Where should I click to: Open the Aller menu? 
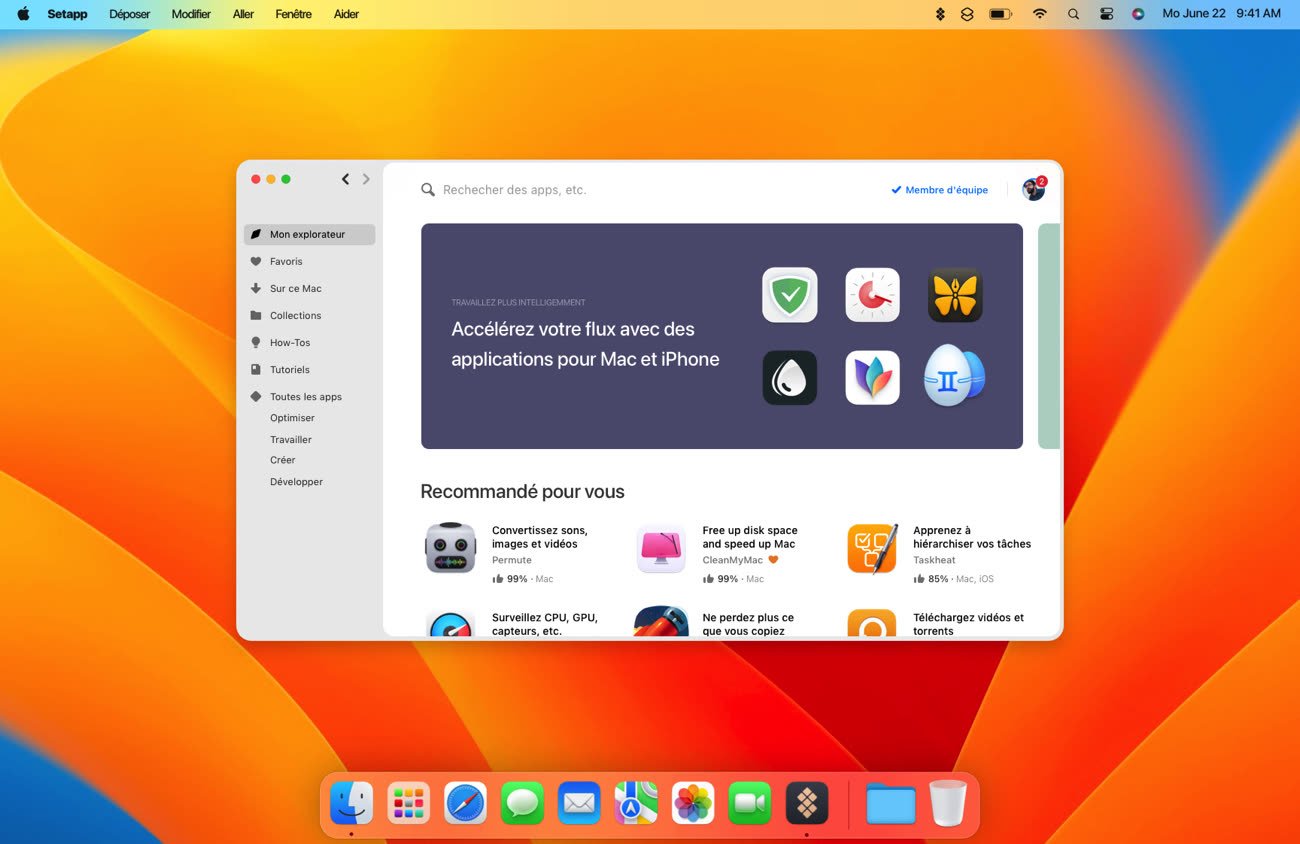243,14
